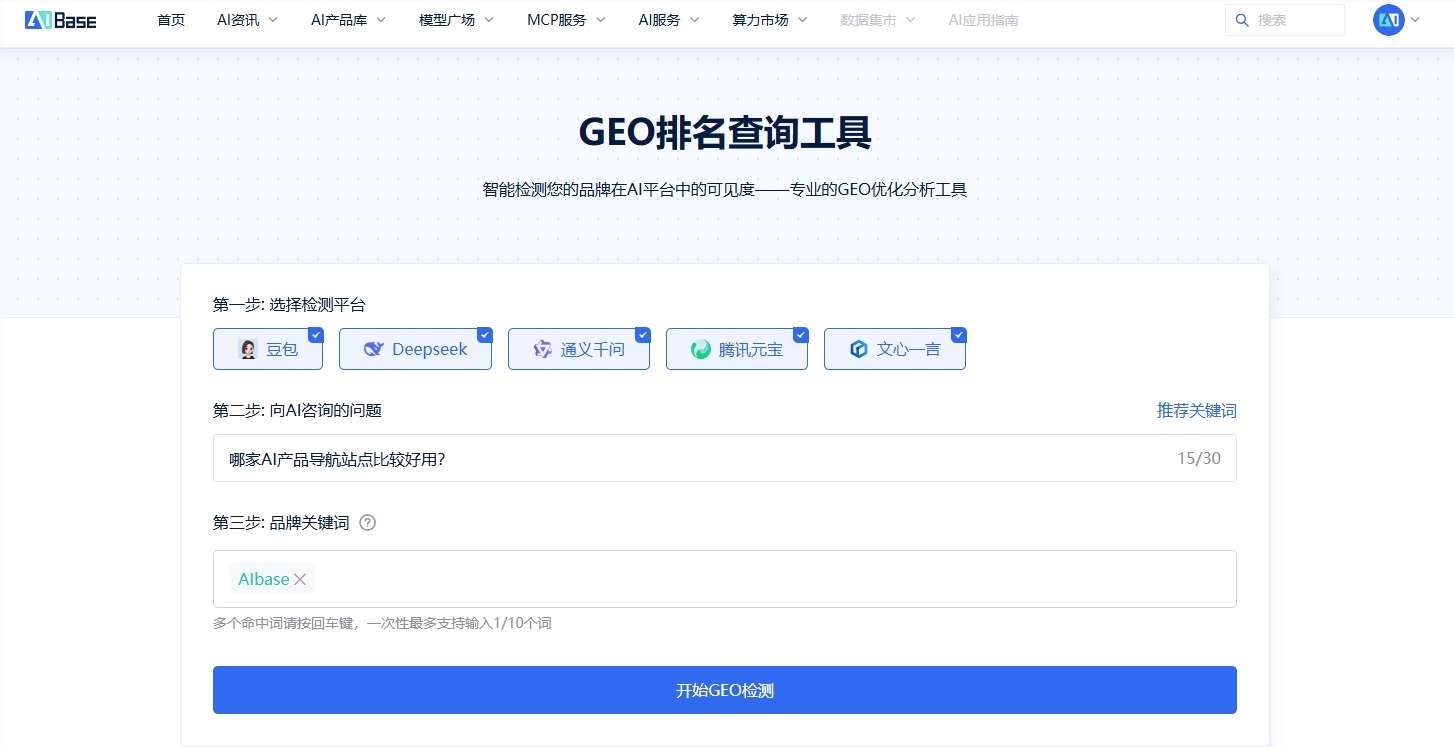The width and height of the screenshot is (1454, 747).
Task: Click the 文心一言 platform icon
Action: coord(858,349)
